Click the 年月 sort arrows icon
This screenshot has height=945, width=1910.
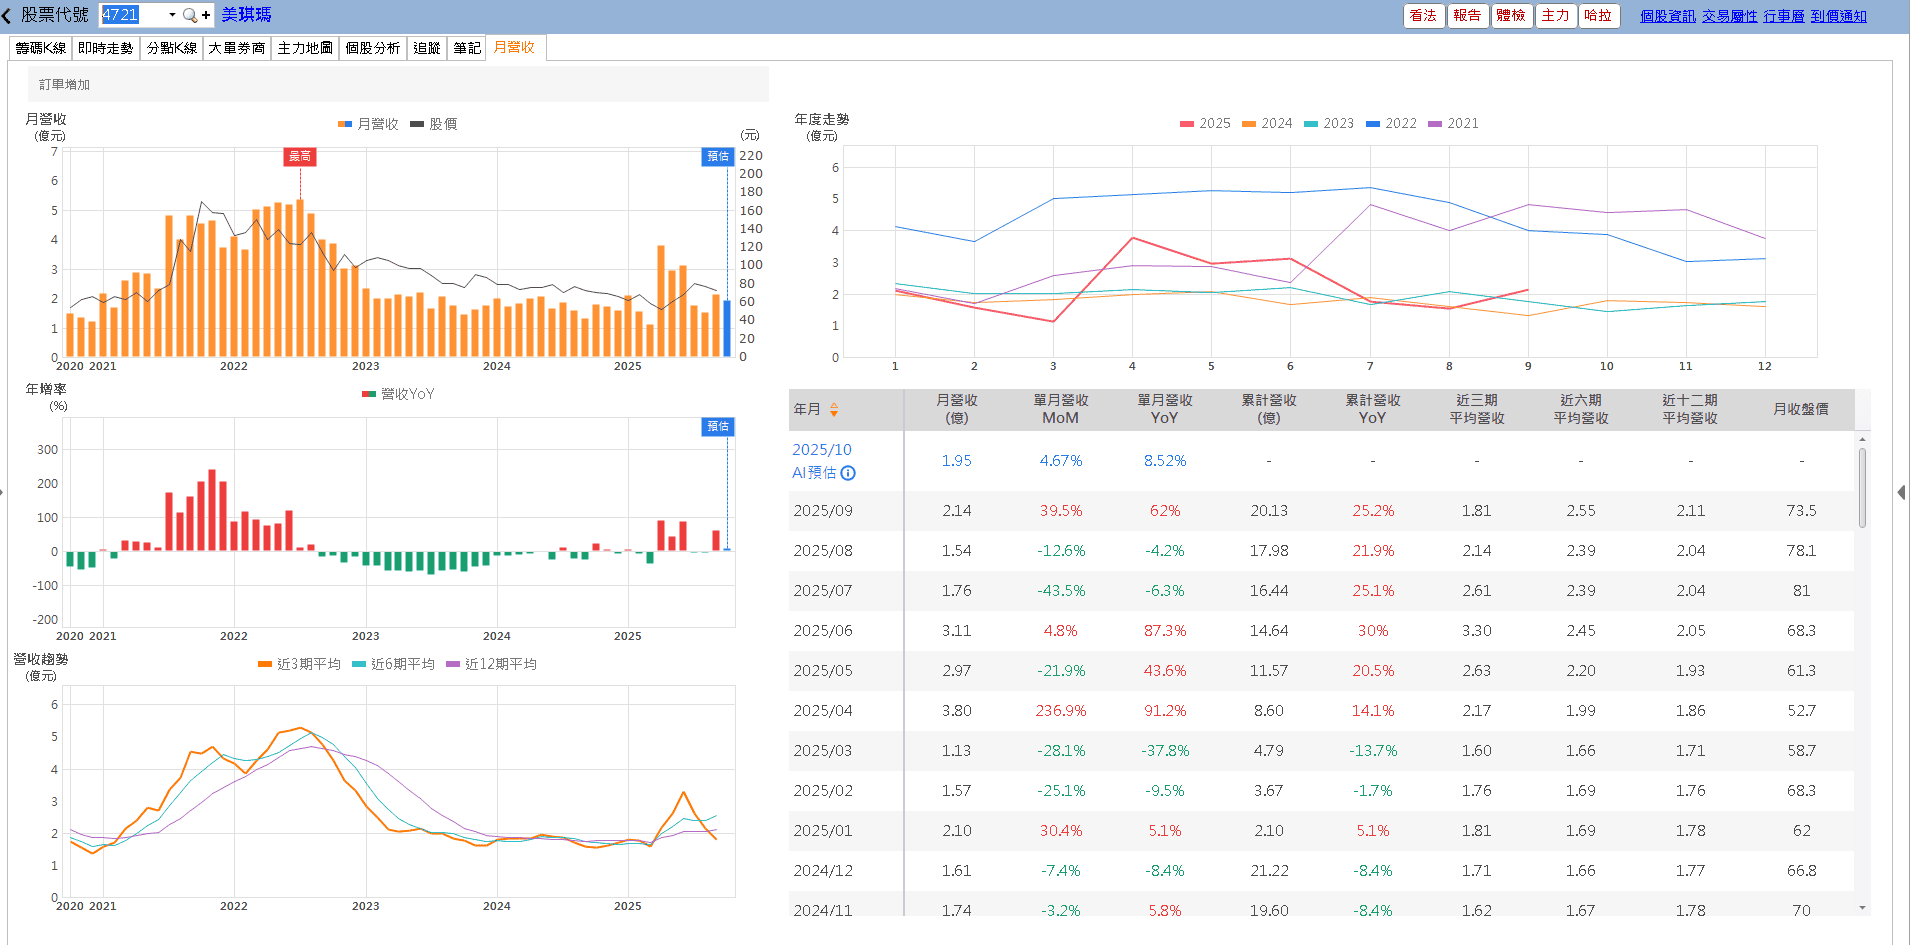pos(834,410)
